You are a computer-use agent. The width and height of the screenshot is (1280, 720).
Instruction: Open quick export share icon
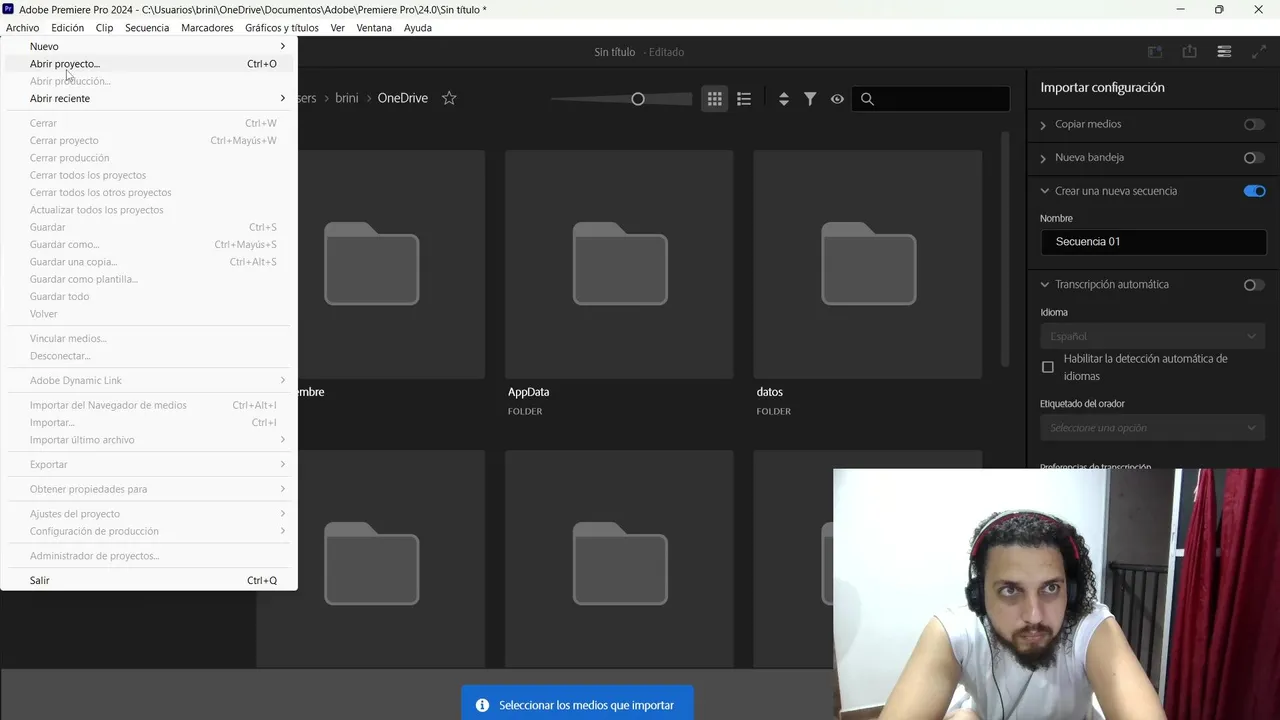pos(1189,52)
